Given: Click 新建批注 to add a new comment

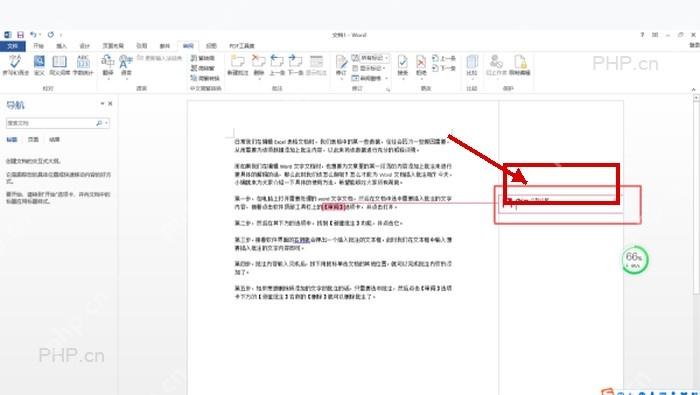Looking at the screenshot, I should pos(238,65).
